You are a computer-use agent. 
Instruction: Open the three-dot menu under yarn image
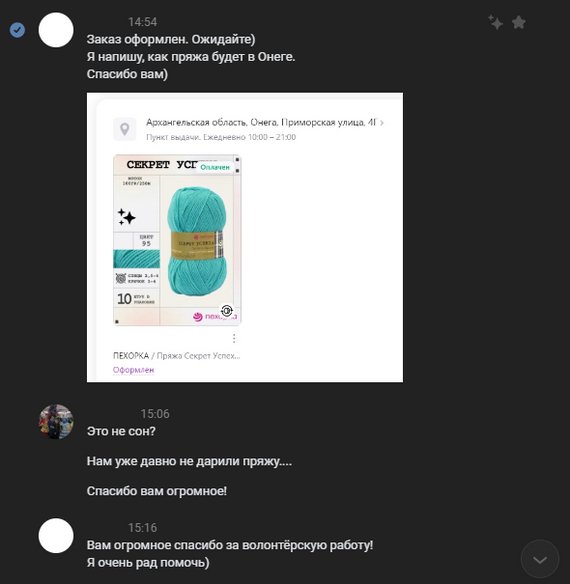pyautogui.click(x=234, y=338)
